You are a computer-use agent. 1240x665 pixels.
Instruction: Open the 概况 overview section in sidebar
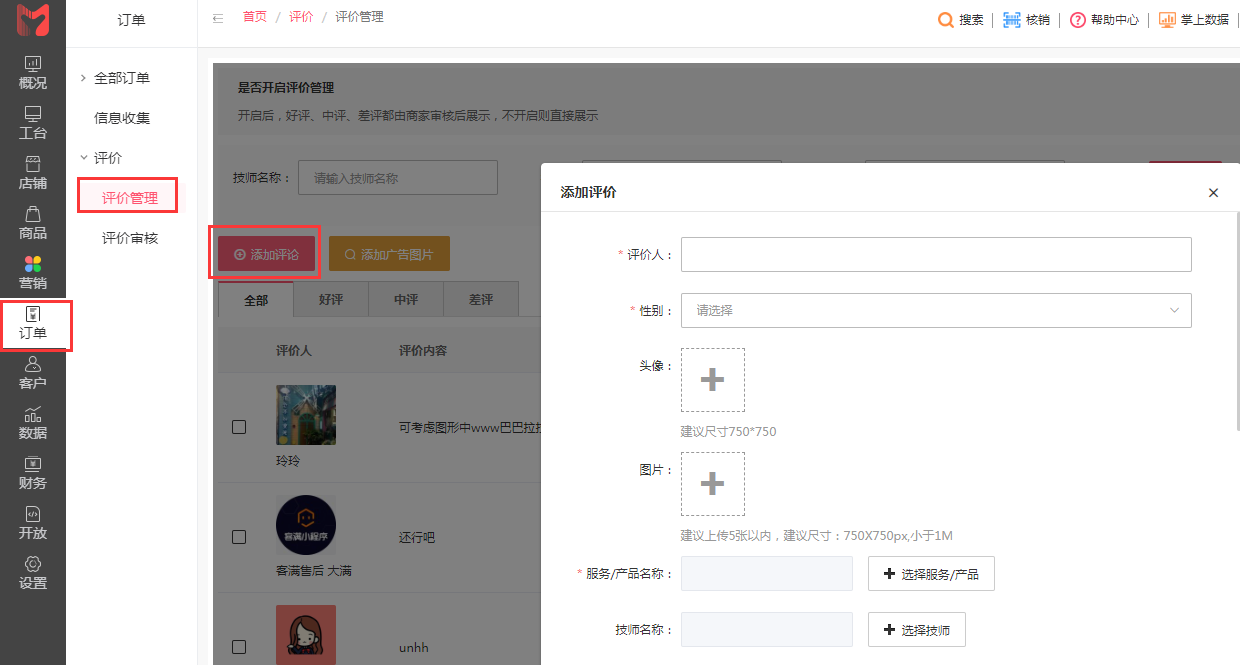(33, 72)
